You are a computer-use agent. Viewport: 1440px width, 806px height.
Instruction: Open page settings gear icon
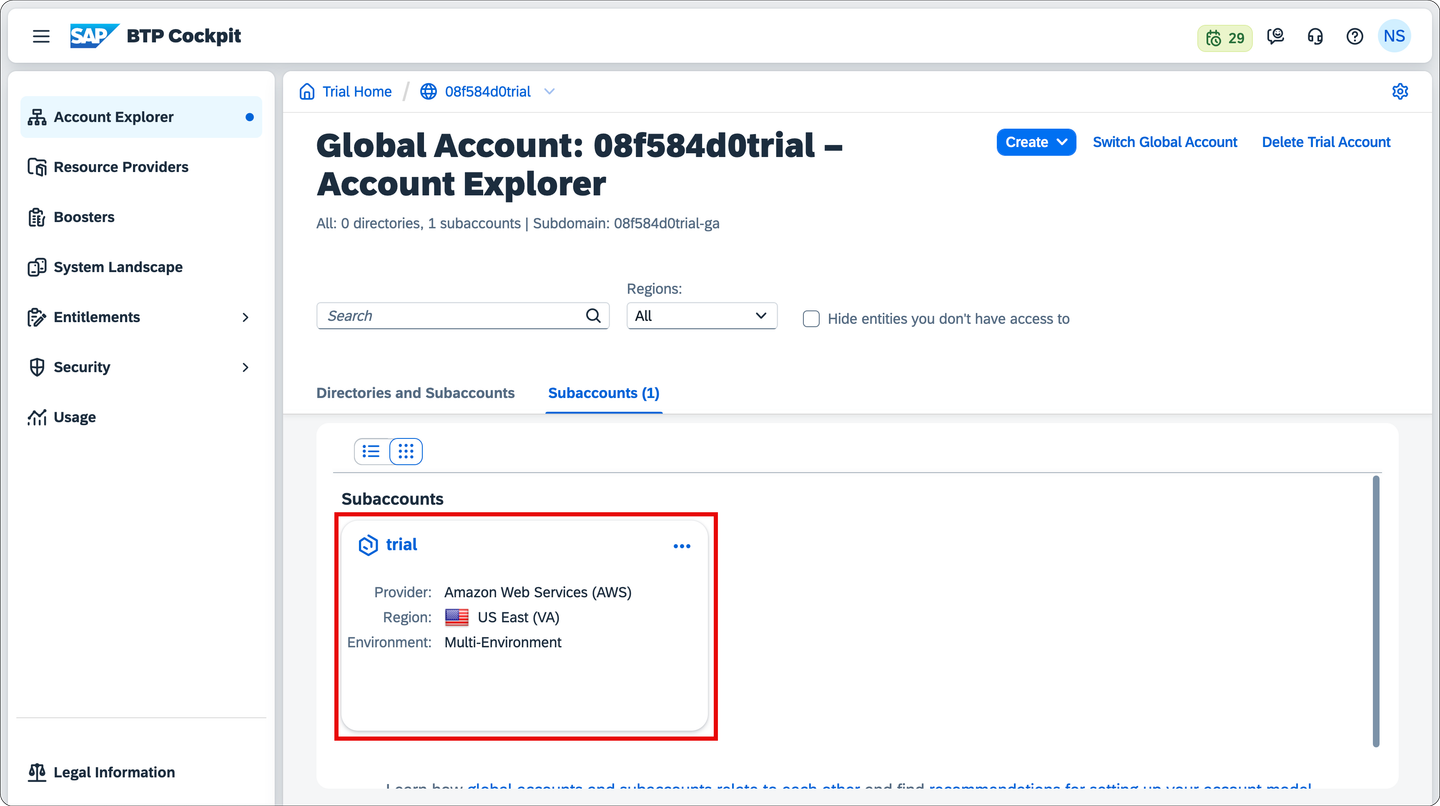tap(1400, 91)
